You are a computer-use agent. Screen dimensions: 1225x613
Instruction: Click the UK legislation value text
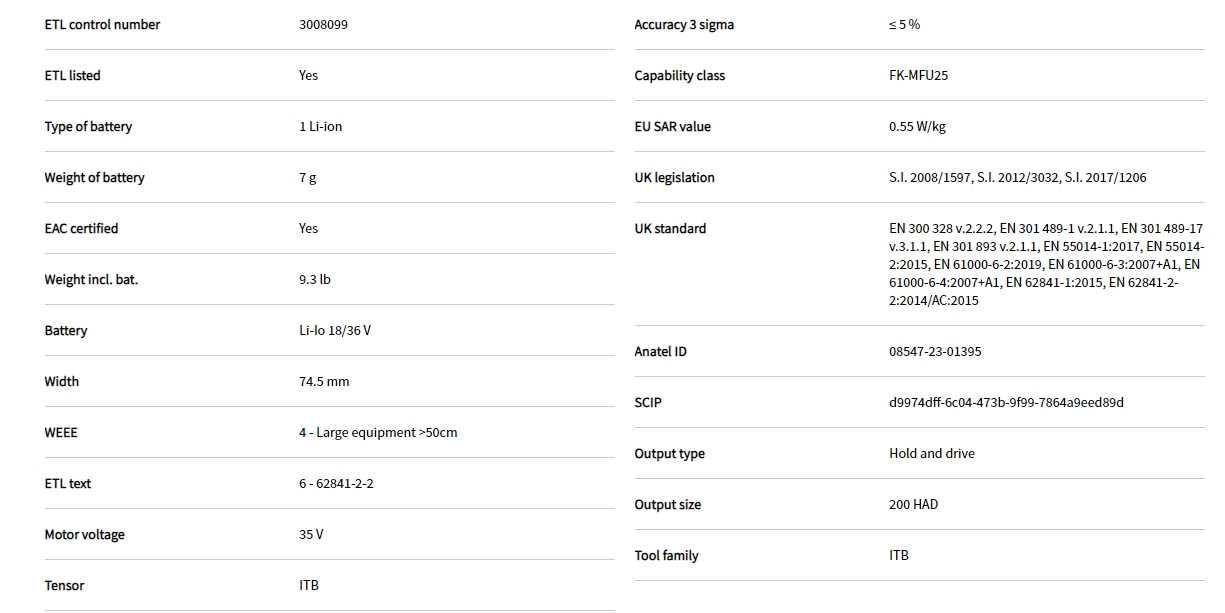pos(1017,178)
